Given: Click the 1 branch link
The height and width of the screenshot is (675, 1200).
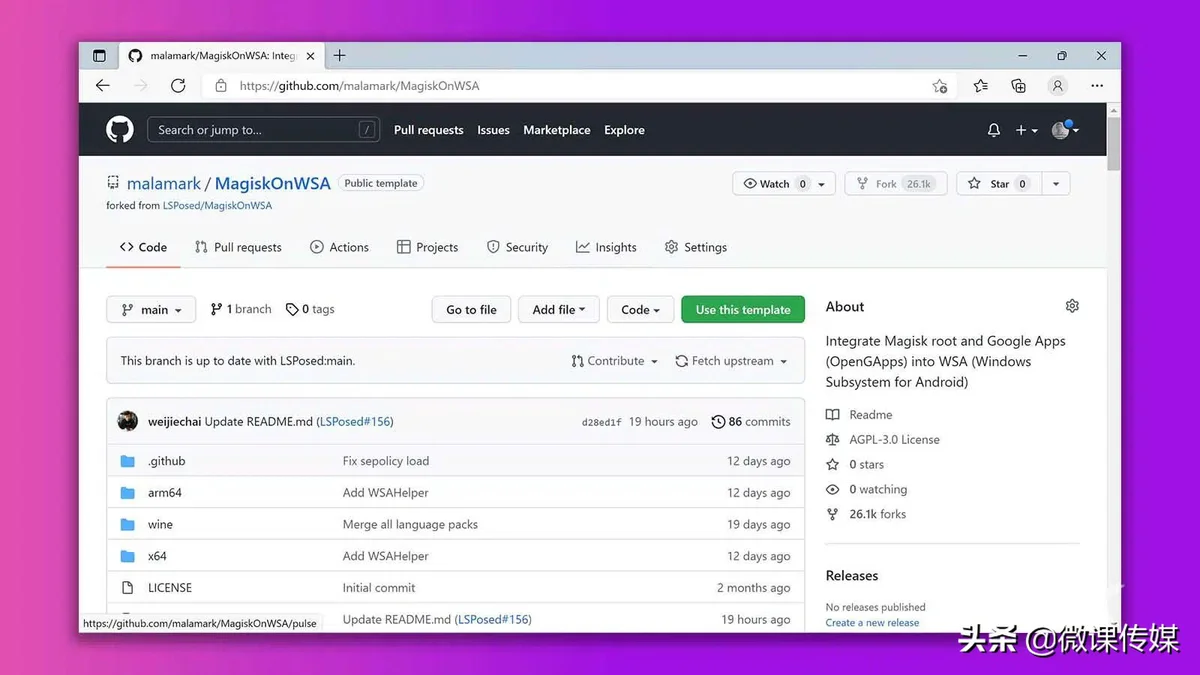Looking at the screenshot, I should click(x=241, y=310).
